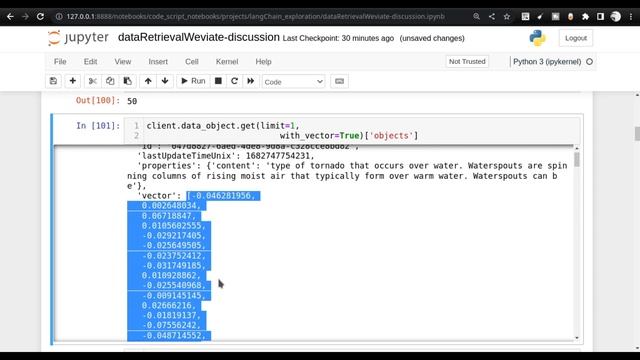Save notebook with the floppy disk icon
Screen dimensions: 640x360
pyautogui.click(x=53, y=81)
